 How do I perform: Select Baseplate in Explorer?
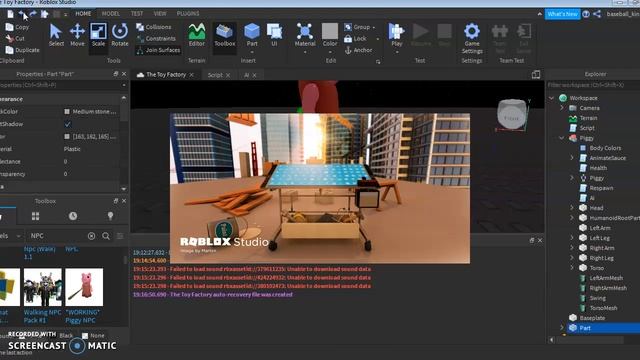592,318
